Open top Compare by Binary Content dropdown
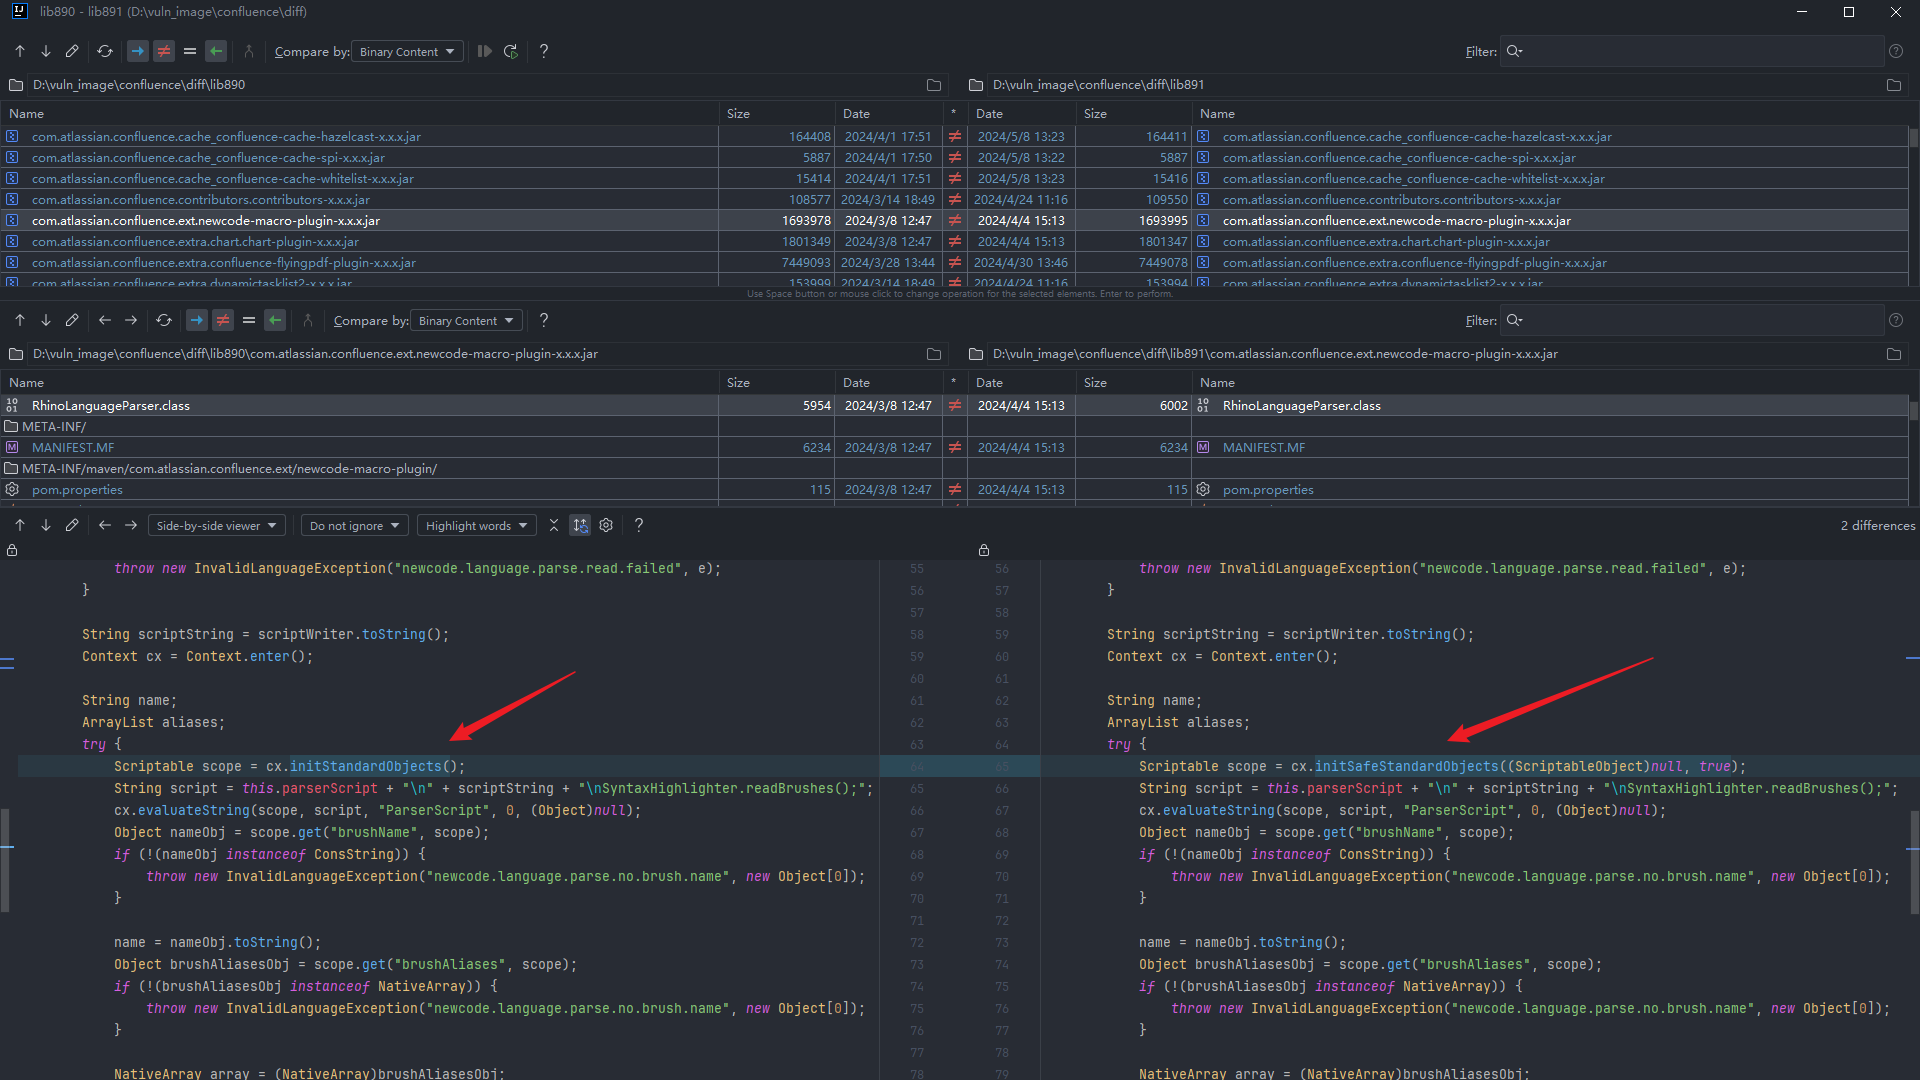 pyautogui.click(x=407, y=52)
